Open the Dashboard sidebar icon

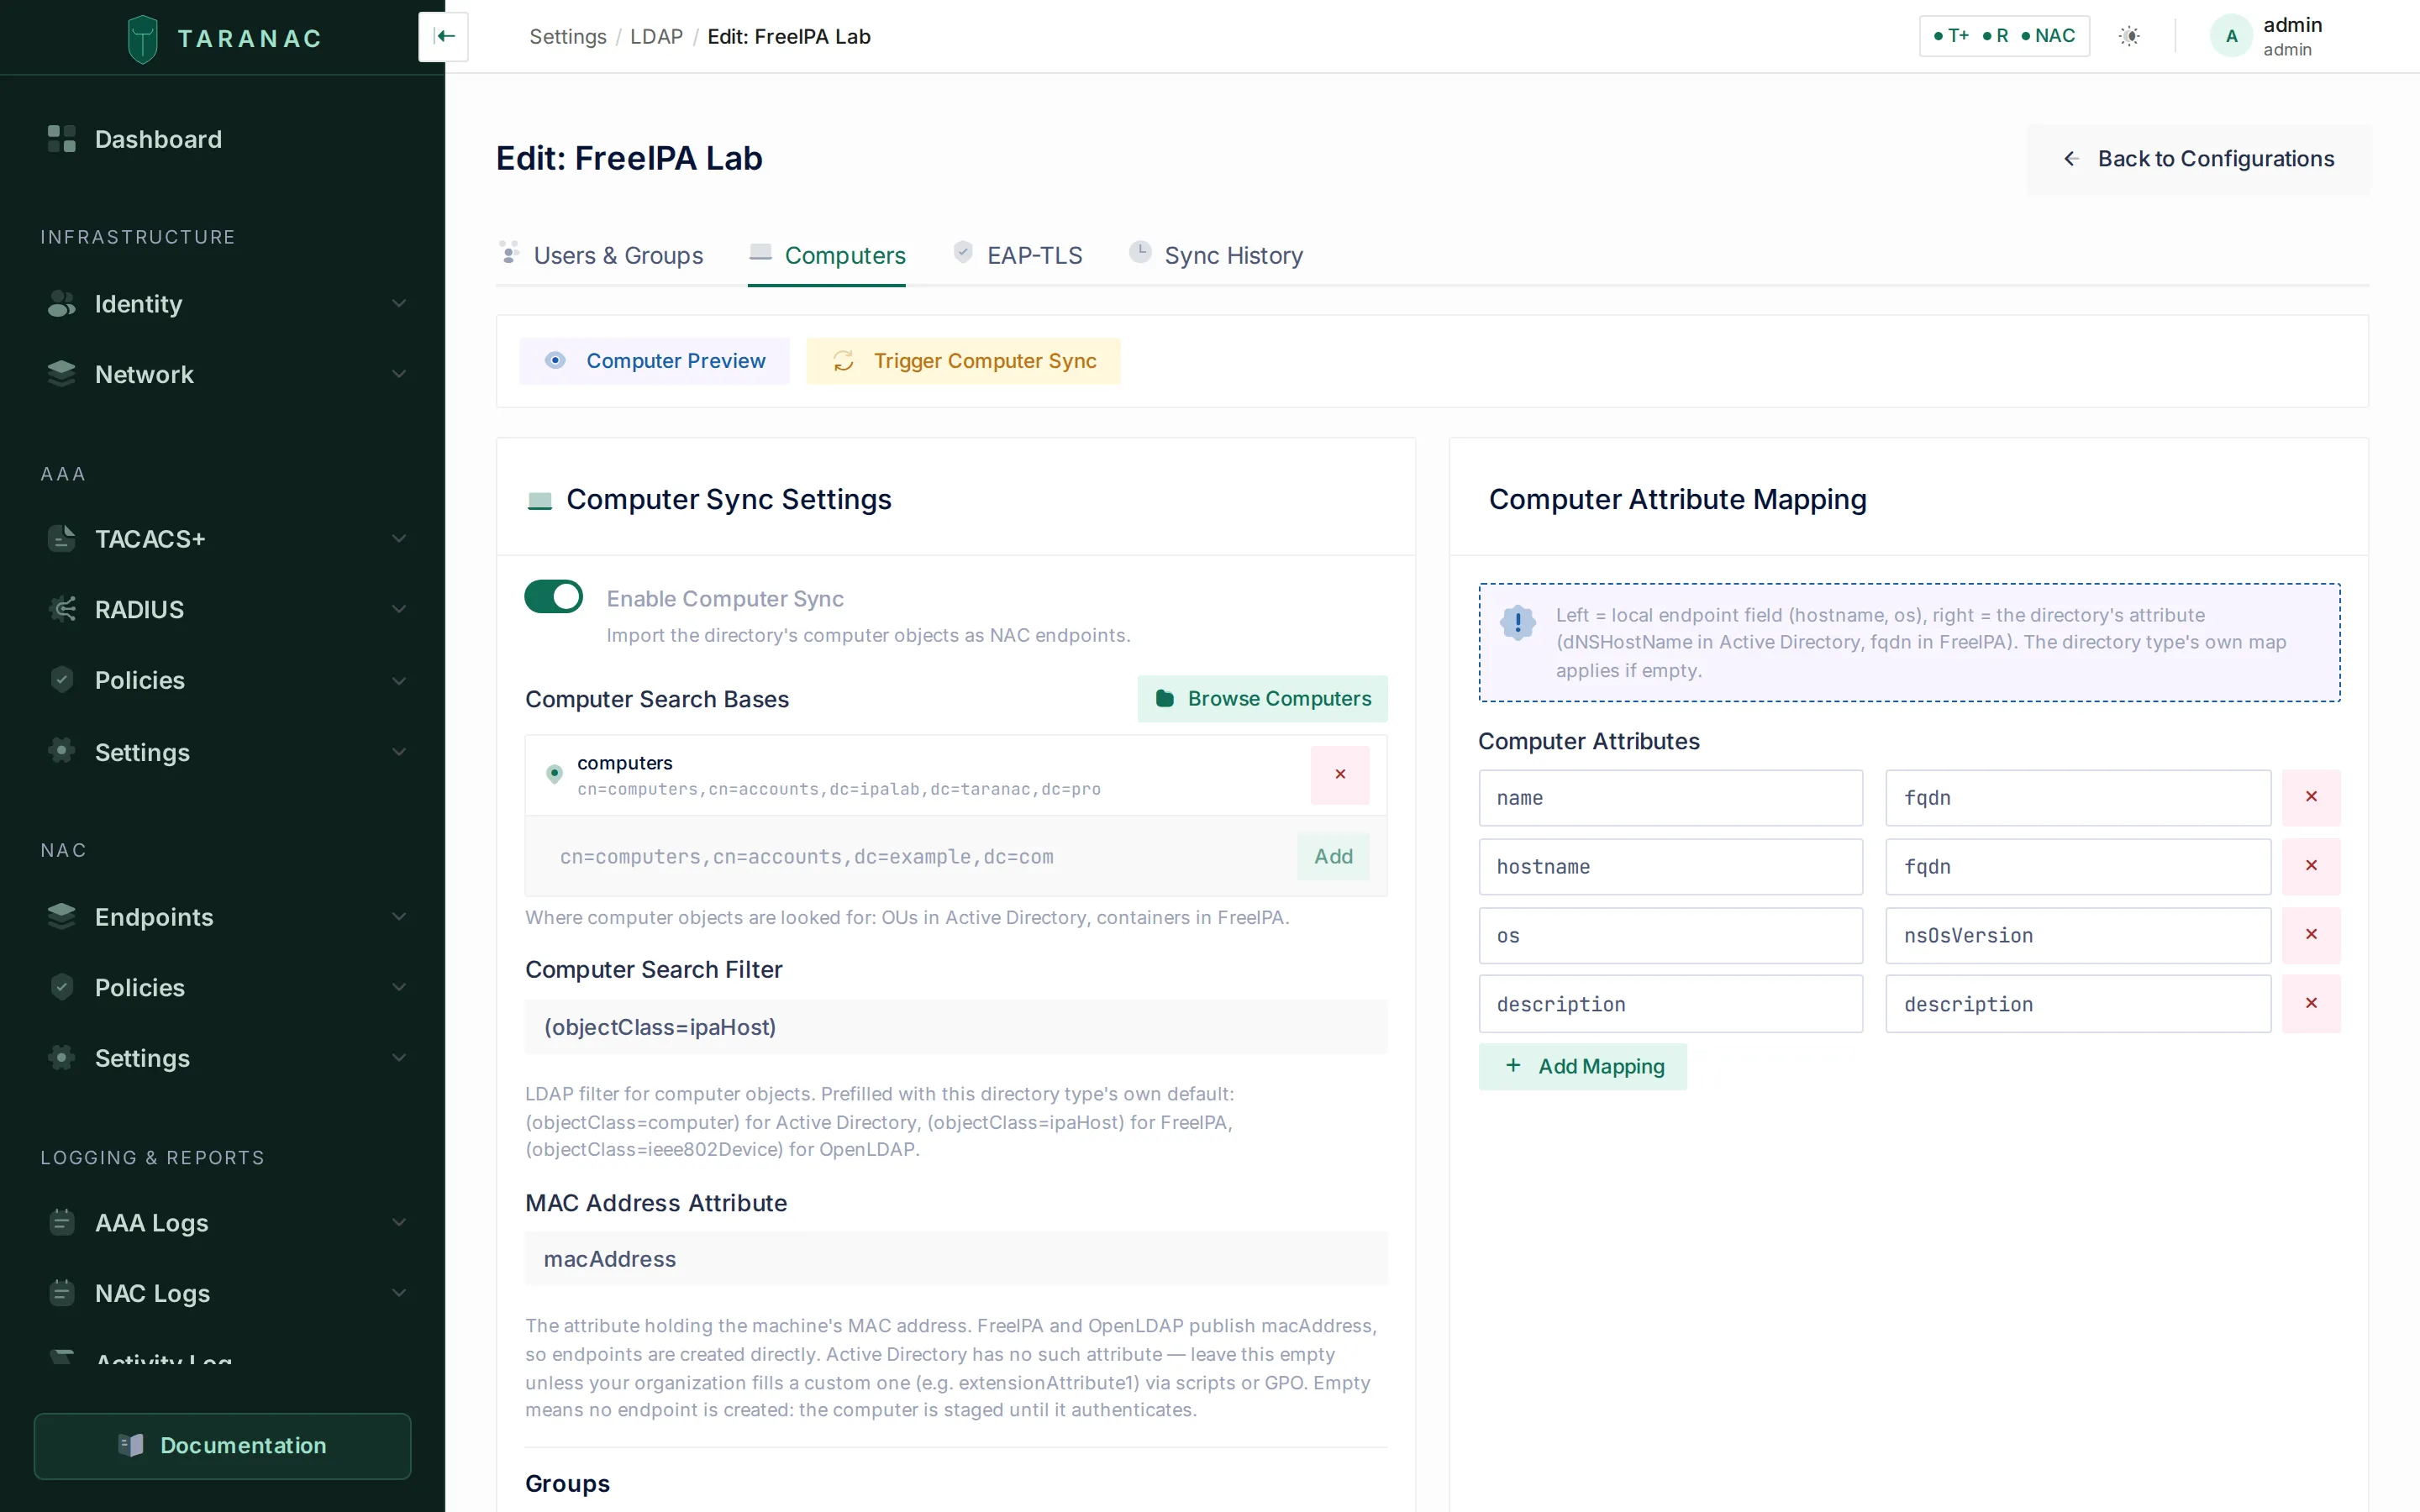[62, 139]
